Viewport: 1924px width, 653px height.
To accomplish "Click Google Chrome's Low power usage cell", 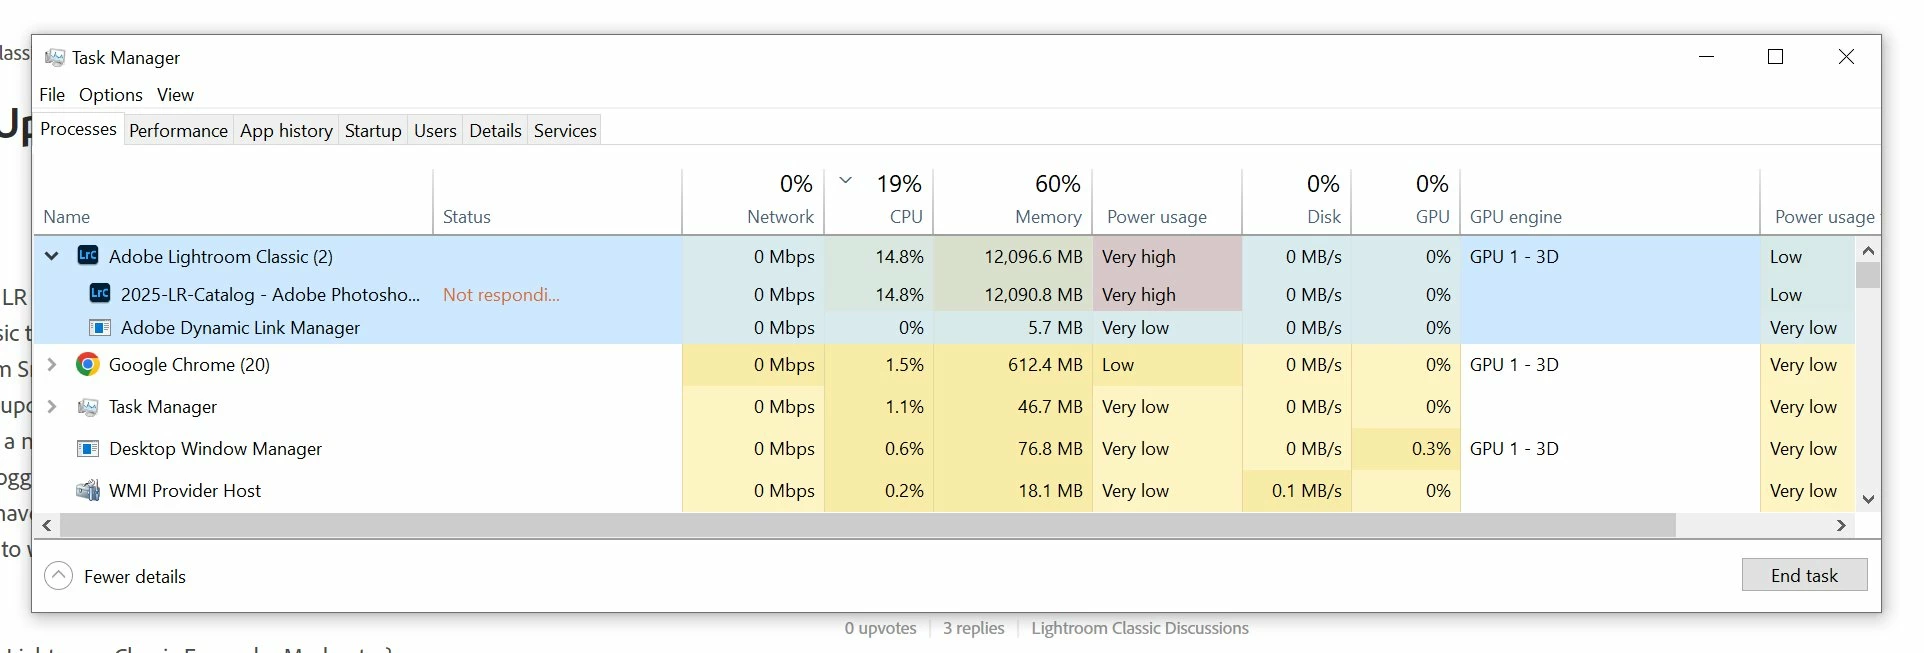I will [1167, 364].
